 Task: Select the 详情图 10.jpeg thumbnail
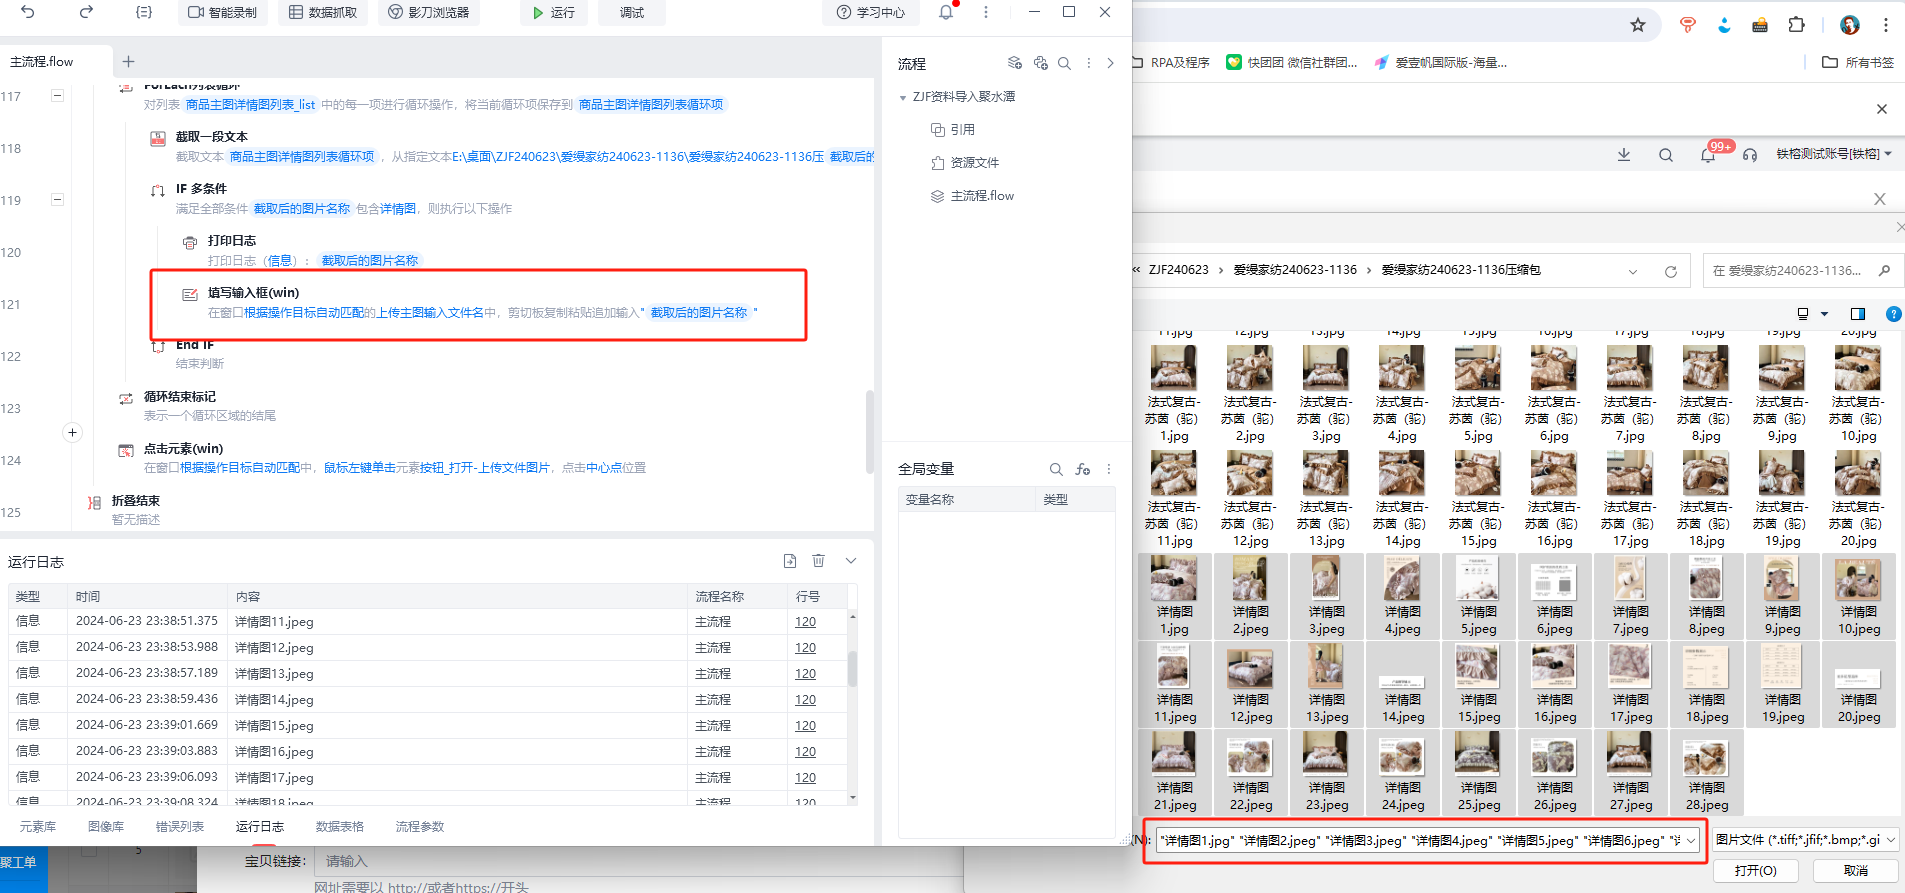point(1858,597)
